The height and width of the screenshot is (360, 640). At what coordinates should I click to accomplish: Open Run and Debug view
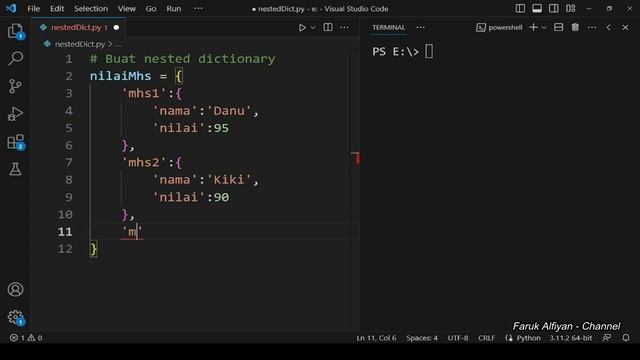[x=16, y=114]
